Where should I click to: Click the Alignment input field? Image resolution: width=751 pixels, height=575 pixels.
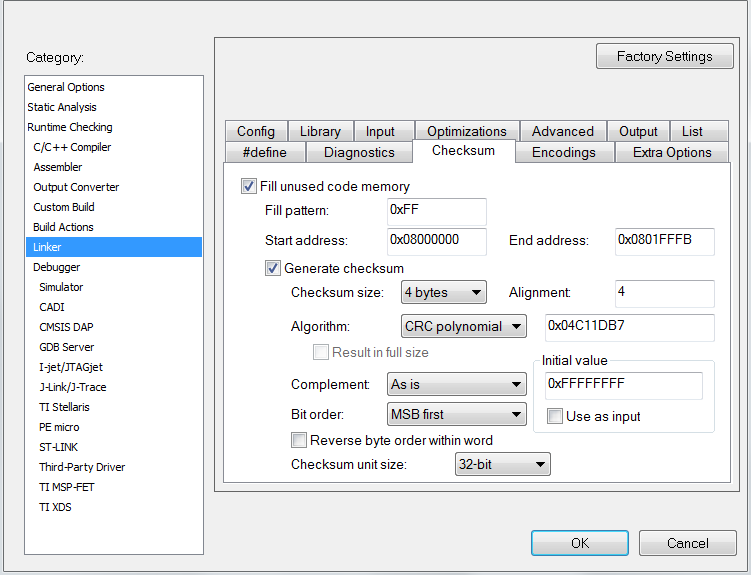[665, 293]
